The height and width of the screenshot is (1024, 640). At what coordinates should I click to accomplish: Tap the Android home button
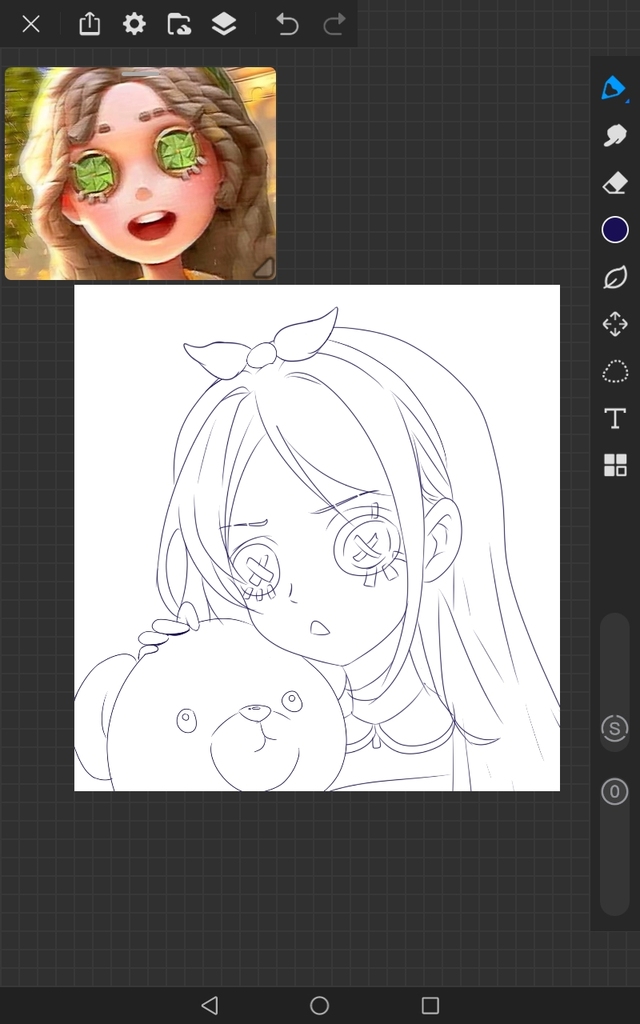coord(319,1005)
